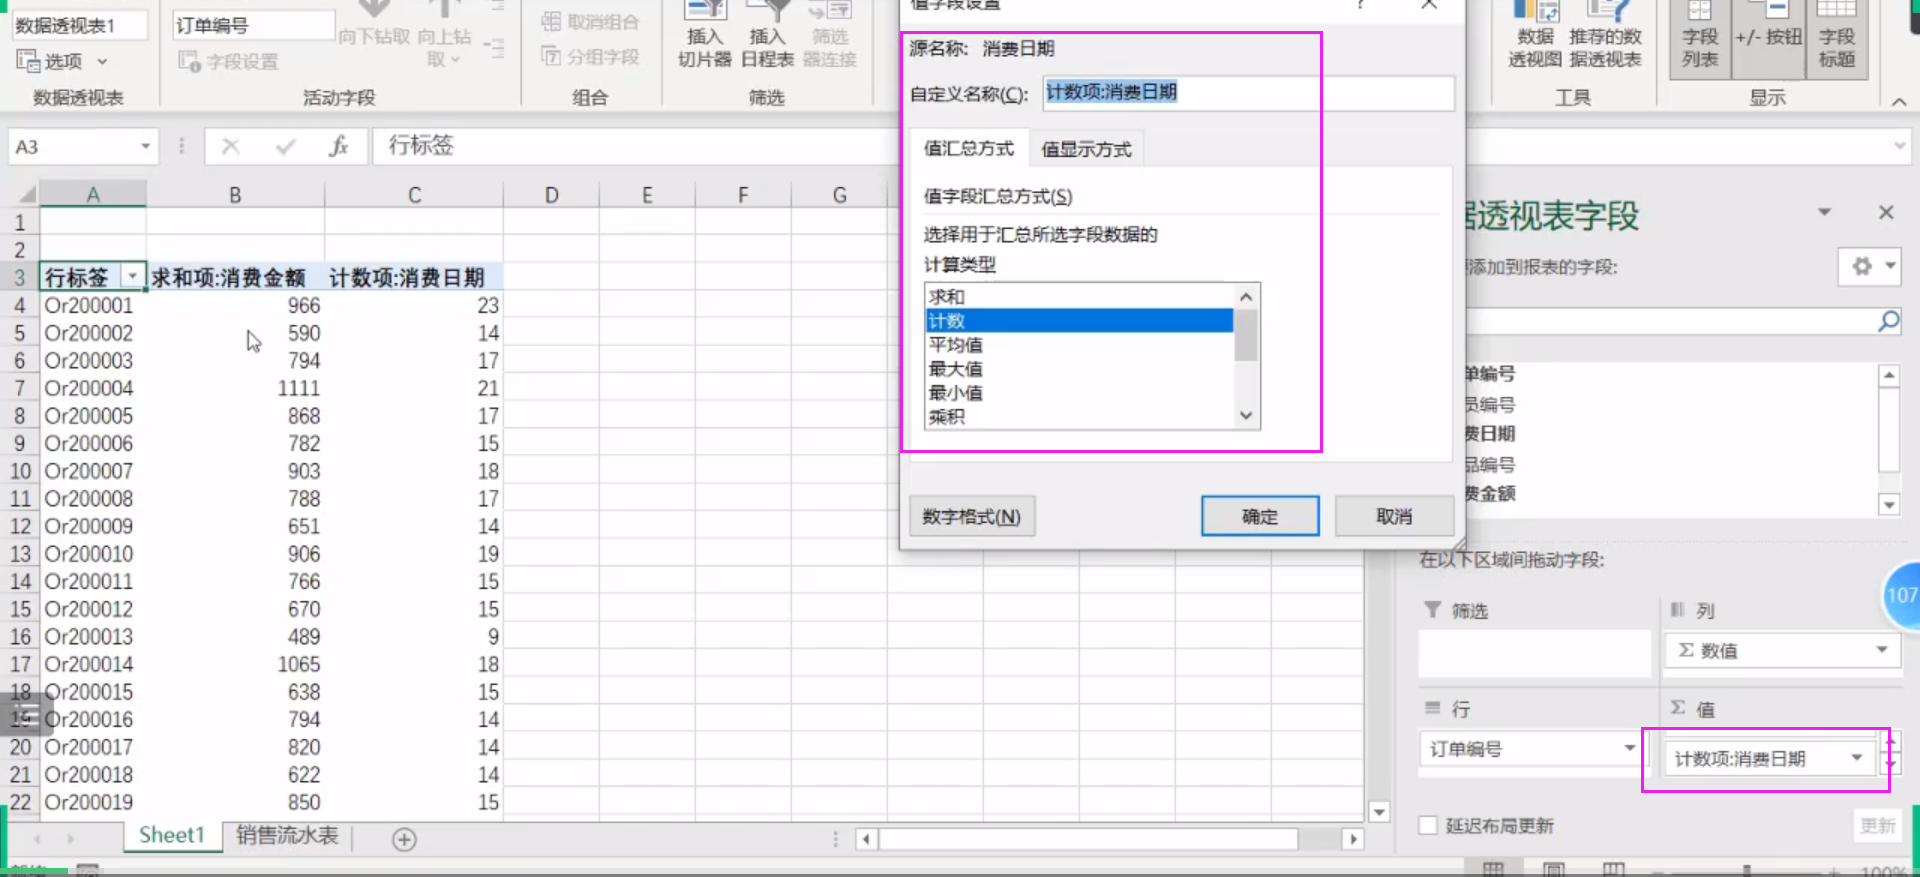This screenshot has height=877, width=1920.
Task: Click the zoom slider on the status bar
Action: tap(1746, 871)
